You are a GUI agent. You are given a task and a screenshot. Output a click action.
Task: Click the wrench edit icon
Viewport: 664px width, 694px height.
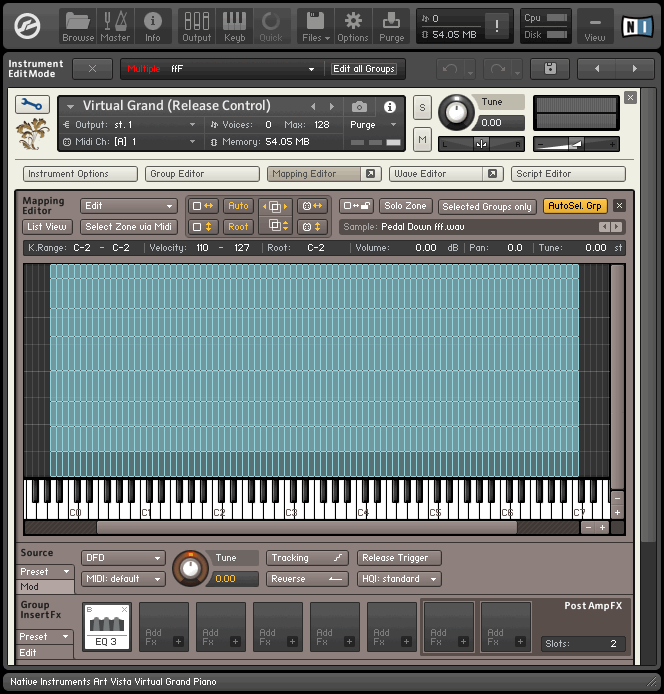tap(32, 104)
